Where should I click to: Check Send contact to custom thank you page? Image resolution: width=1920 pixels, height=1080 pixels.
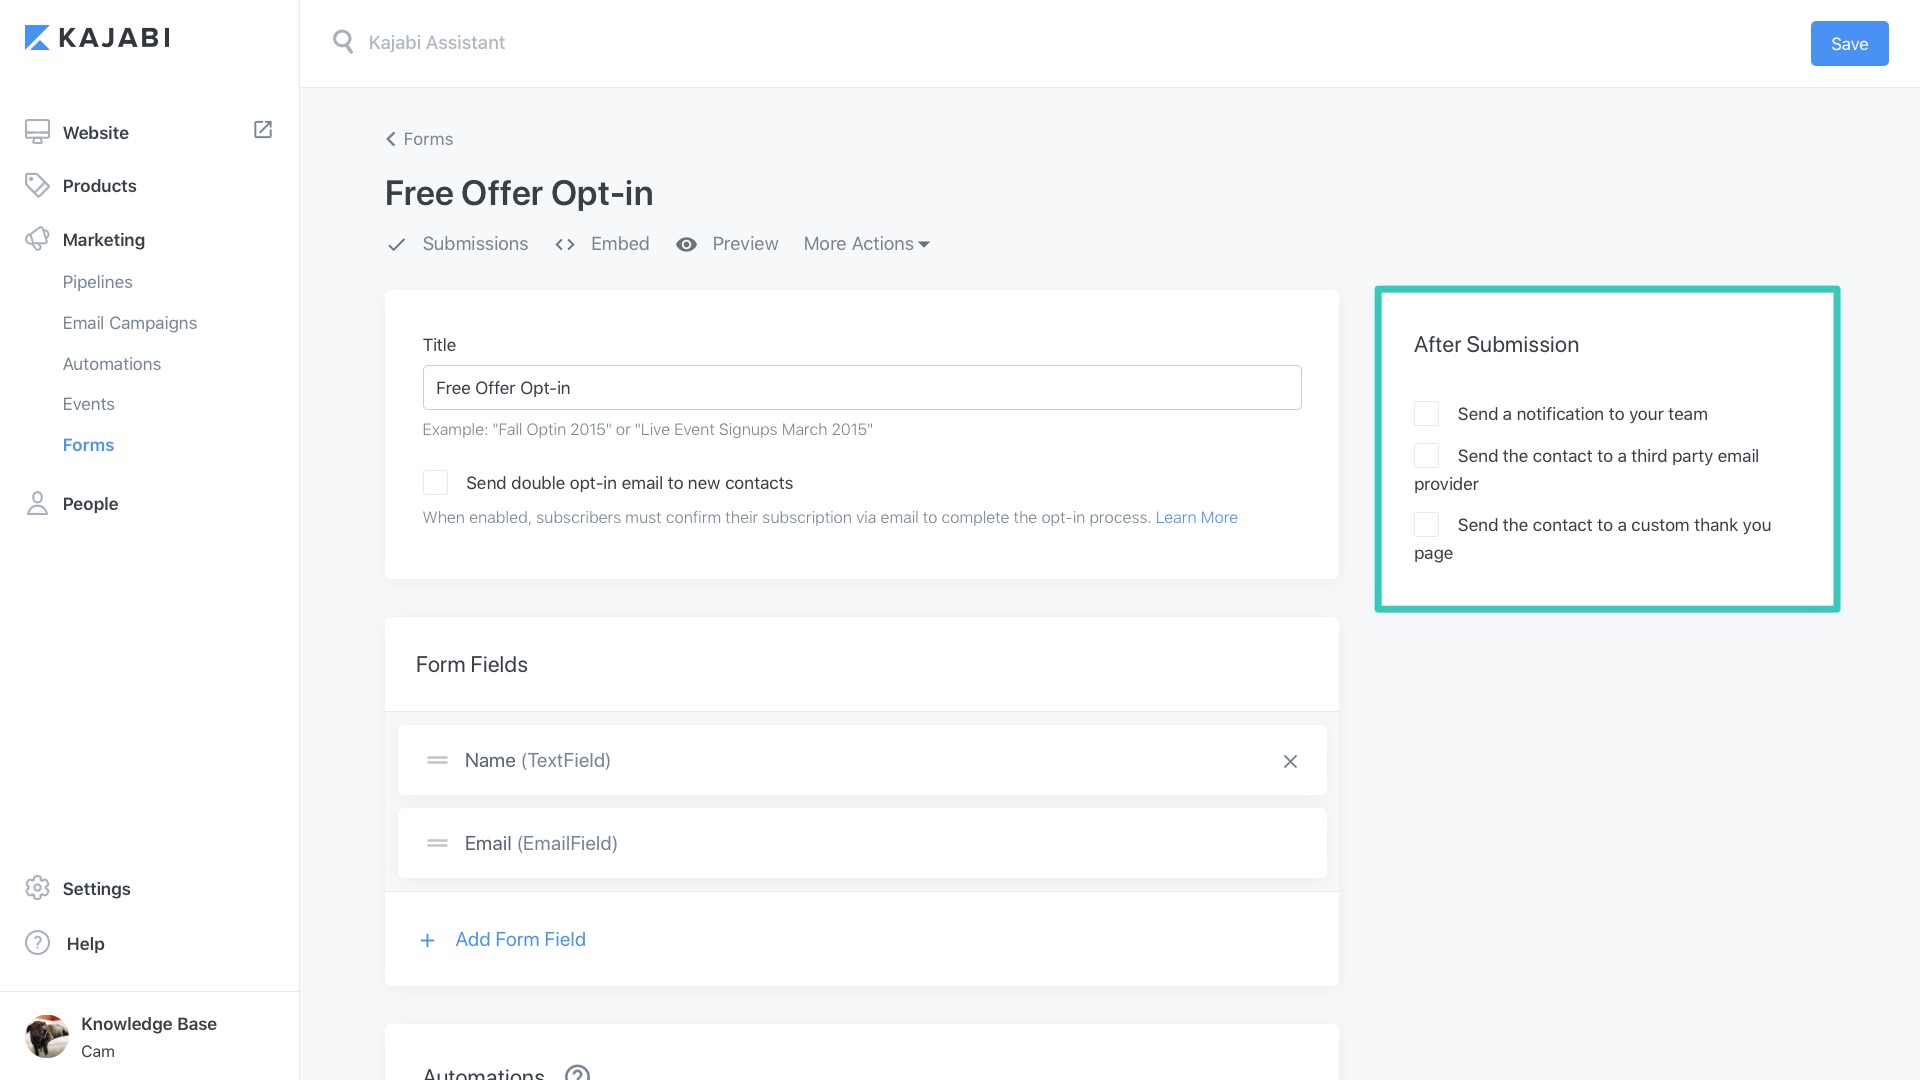[1426, 525]
